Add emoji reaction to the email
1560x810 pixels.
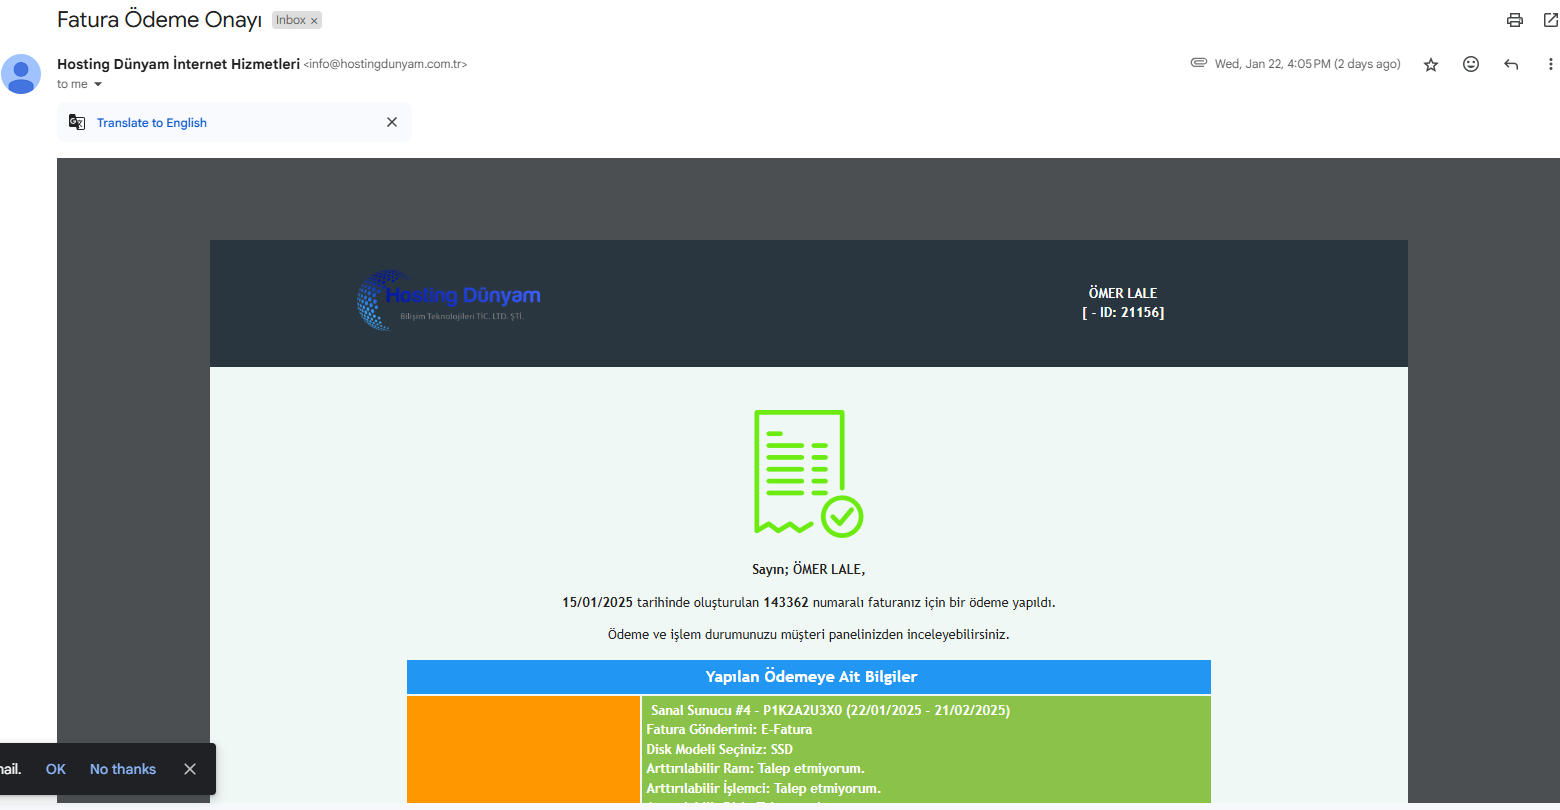tap(1471, 64)
